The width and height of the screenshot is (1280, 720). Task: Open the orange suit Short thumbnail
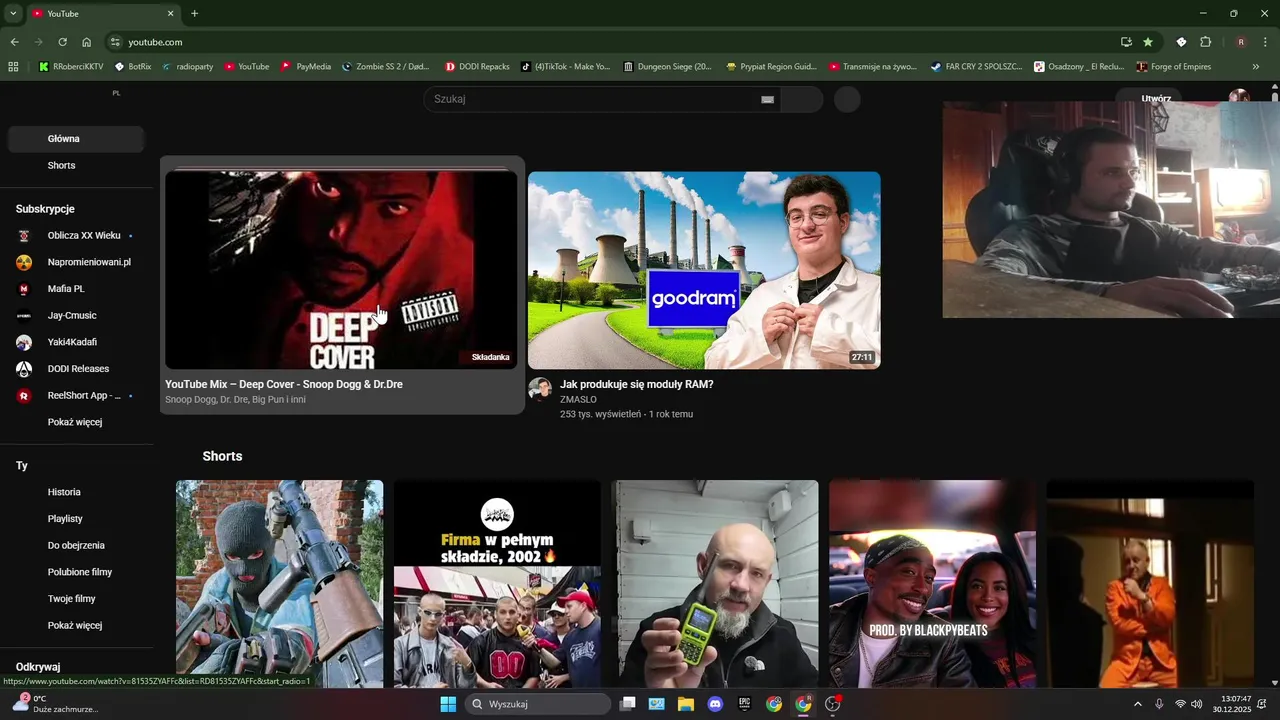click(1150, 583)
